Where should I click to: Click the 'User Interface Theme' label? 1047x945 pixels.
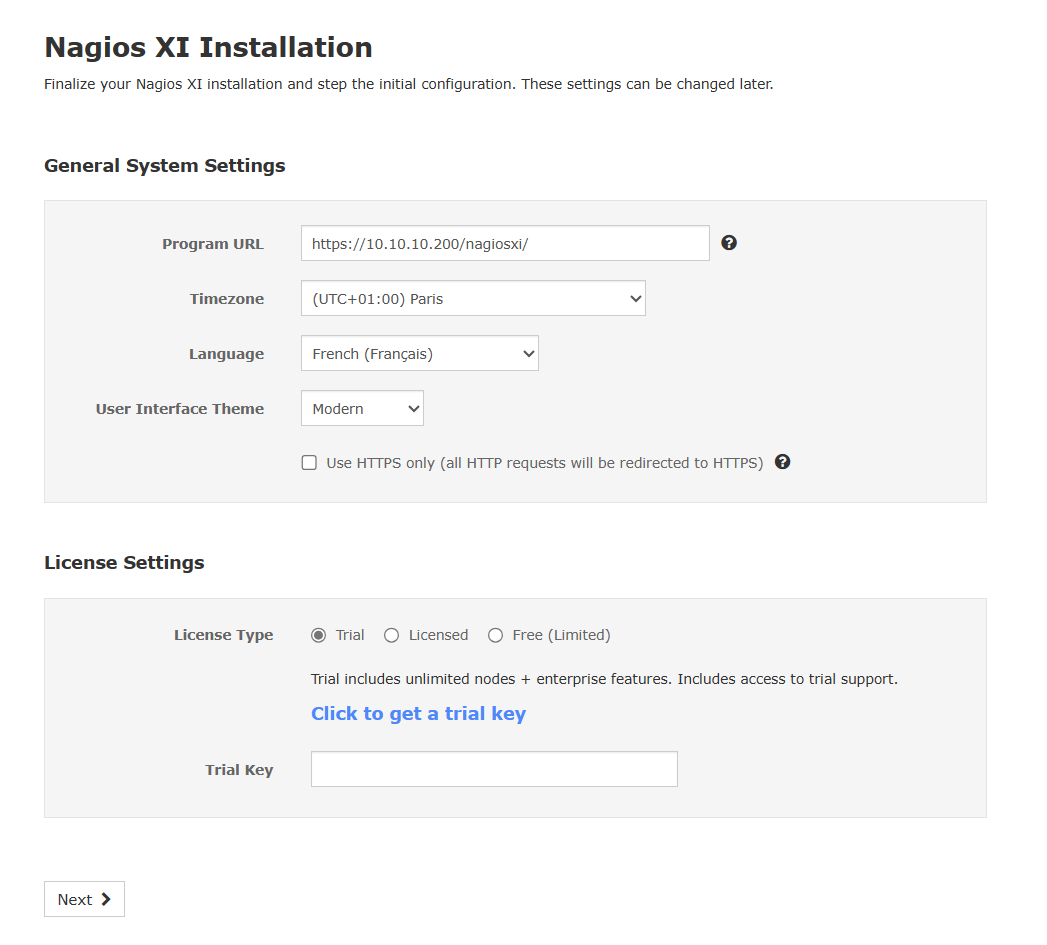coord(180,409)
